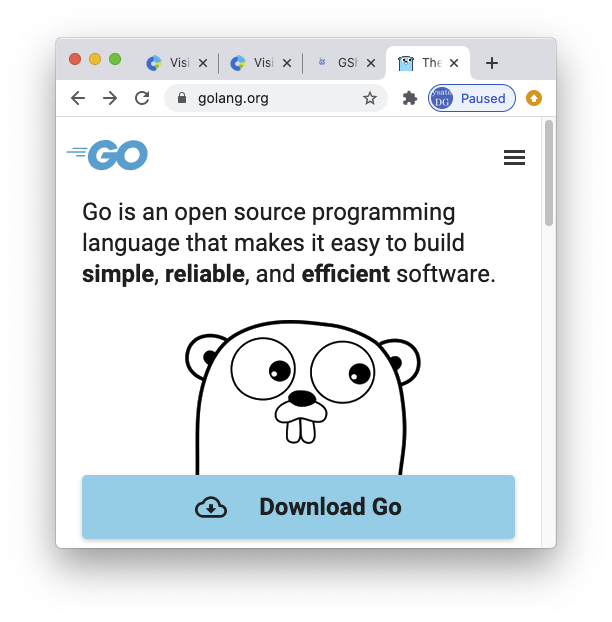This screenshot has width=612, height=622.
Task: Switch to the second Visi tab
Action: 254,63
